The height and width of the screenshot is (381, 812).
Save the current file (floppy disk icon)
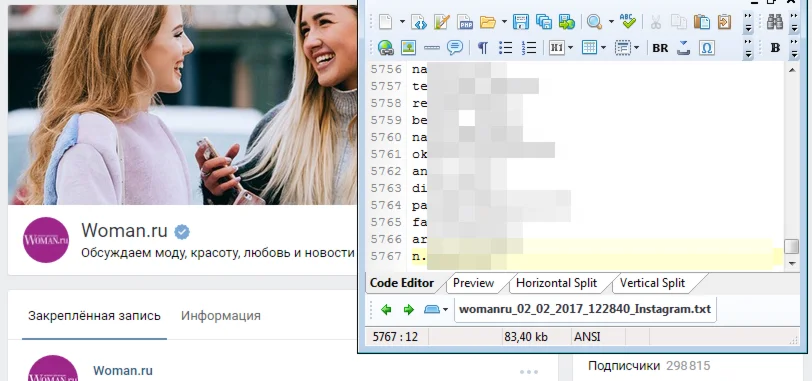click(x=520, y=22)
